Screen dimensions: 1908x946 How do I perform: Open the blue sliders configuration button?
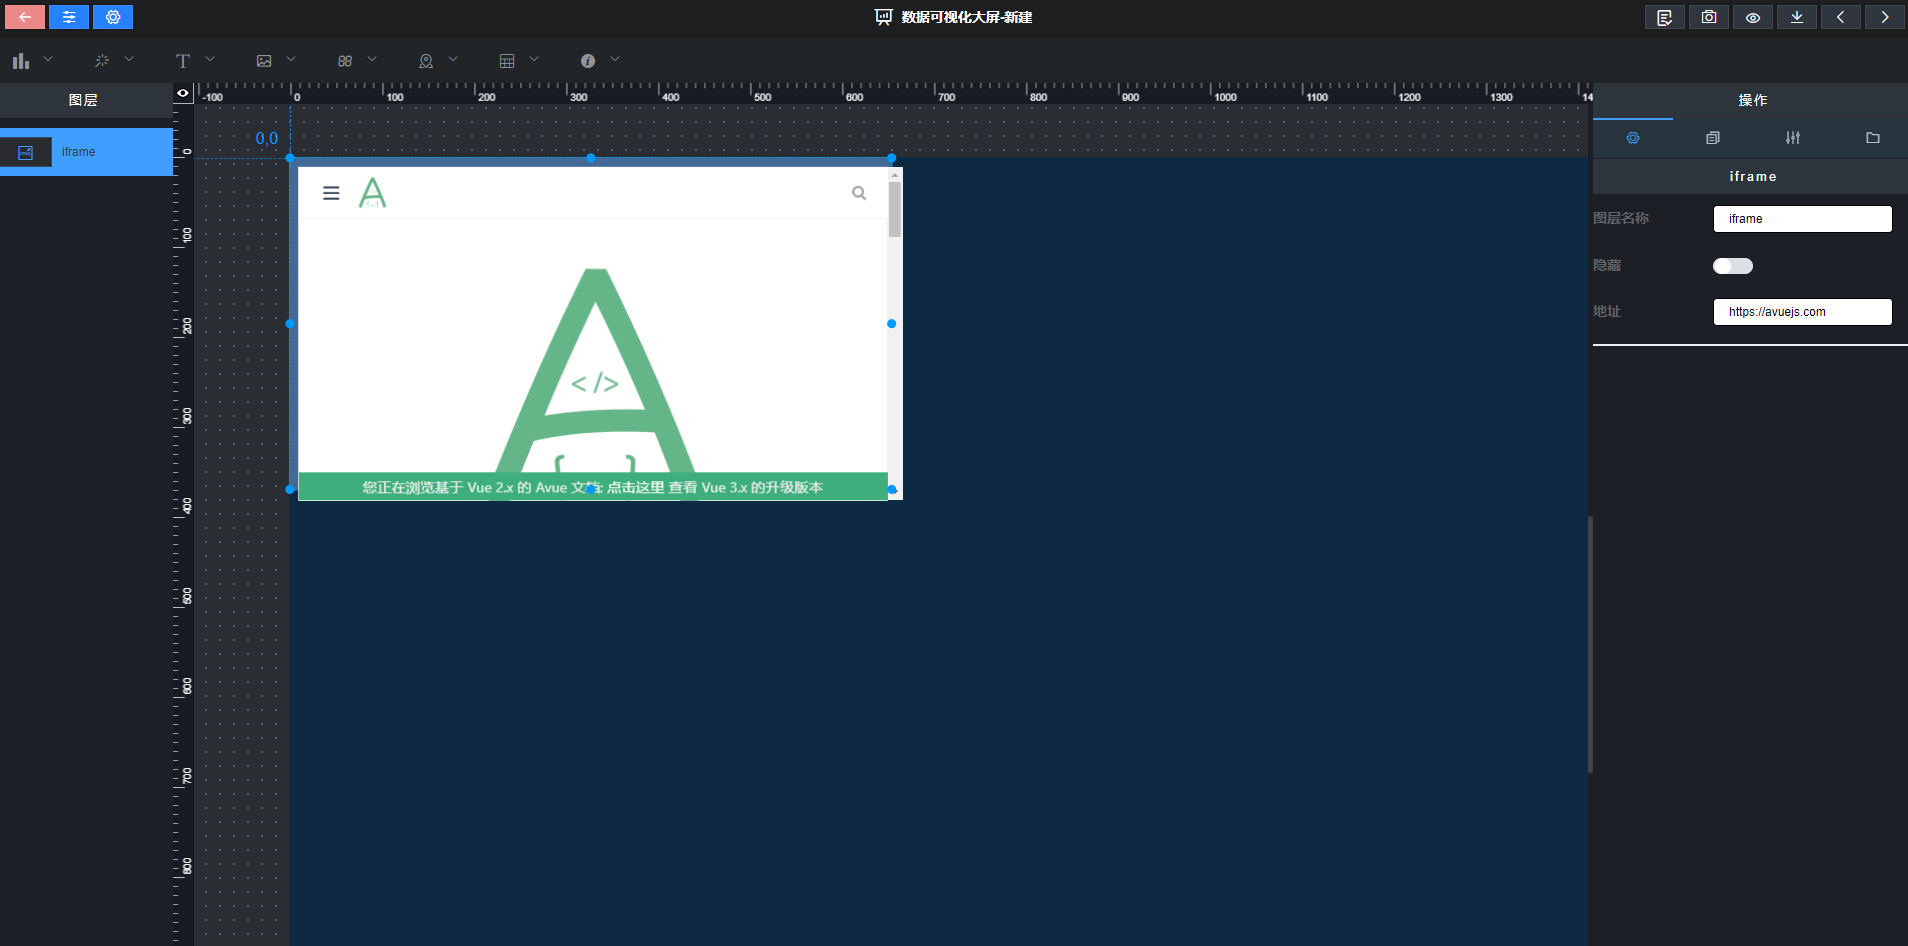coord(69,17)
